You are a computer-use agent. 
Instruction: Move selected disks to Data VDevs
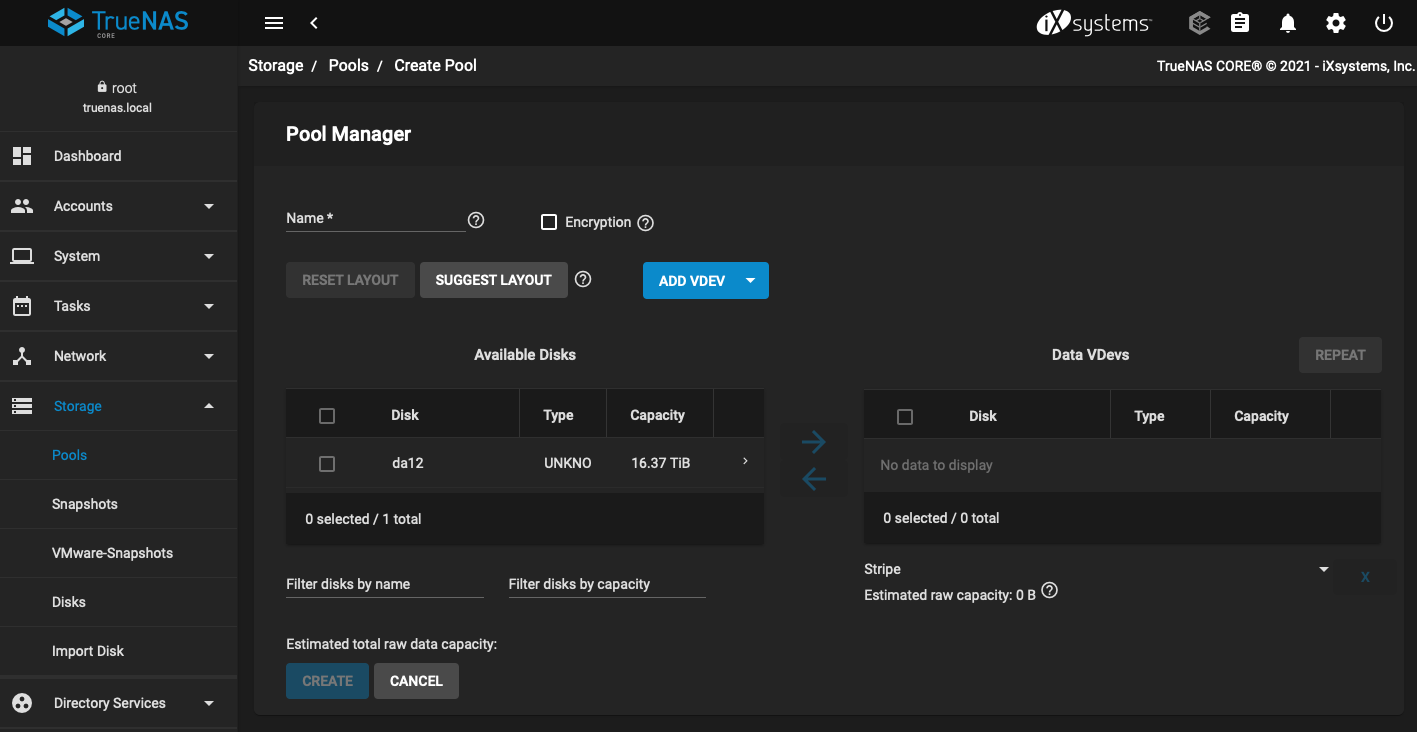tap(814, 441)
